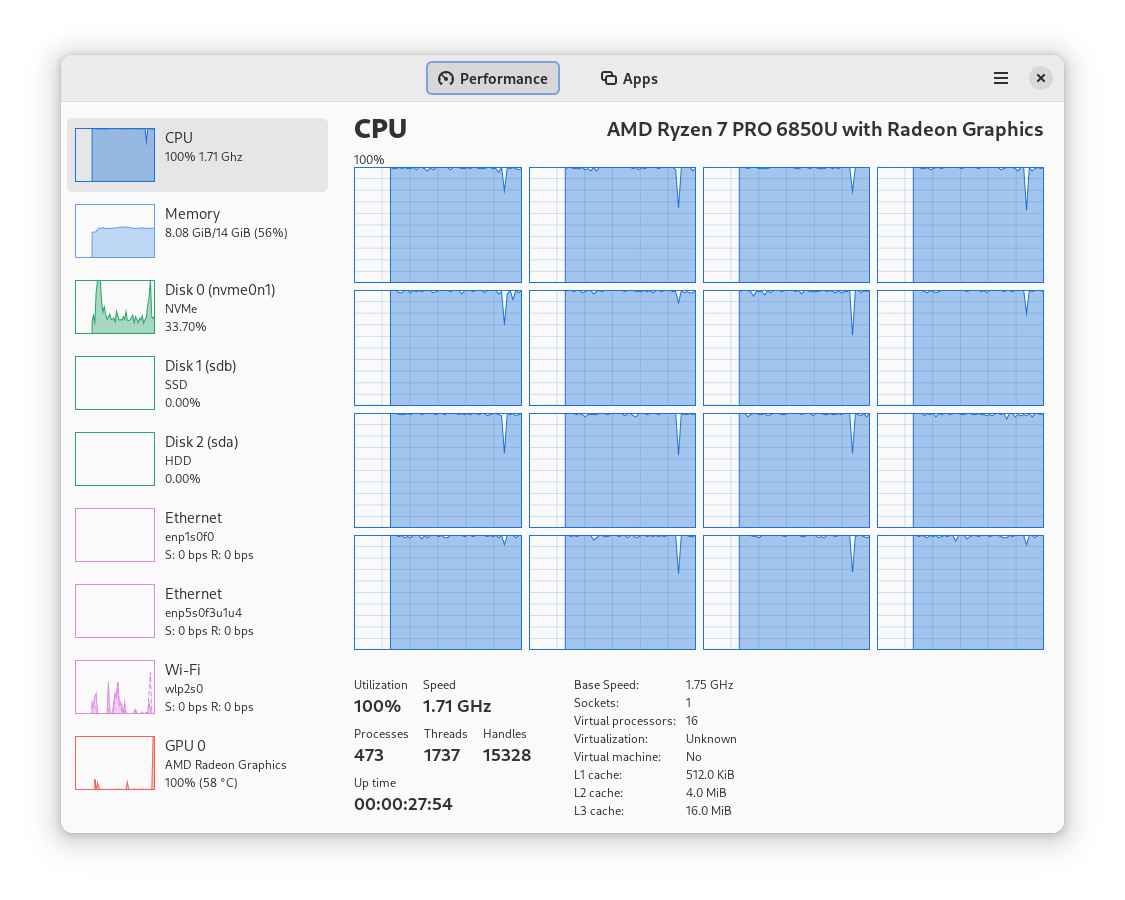
Task: Click the Base Speed 1.75 GHz value
Action: pyautogui.click(x=709, y=685)
